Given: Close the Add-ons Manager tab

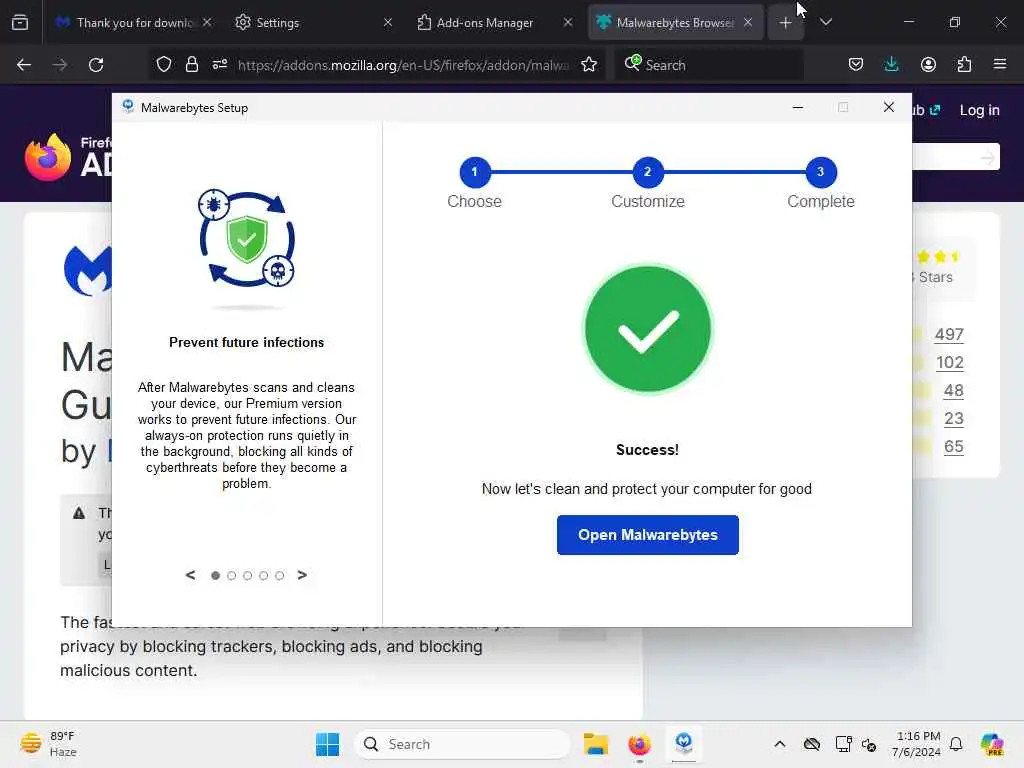Looking at the screenshot, I should (568, 22).
